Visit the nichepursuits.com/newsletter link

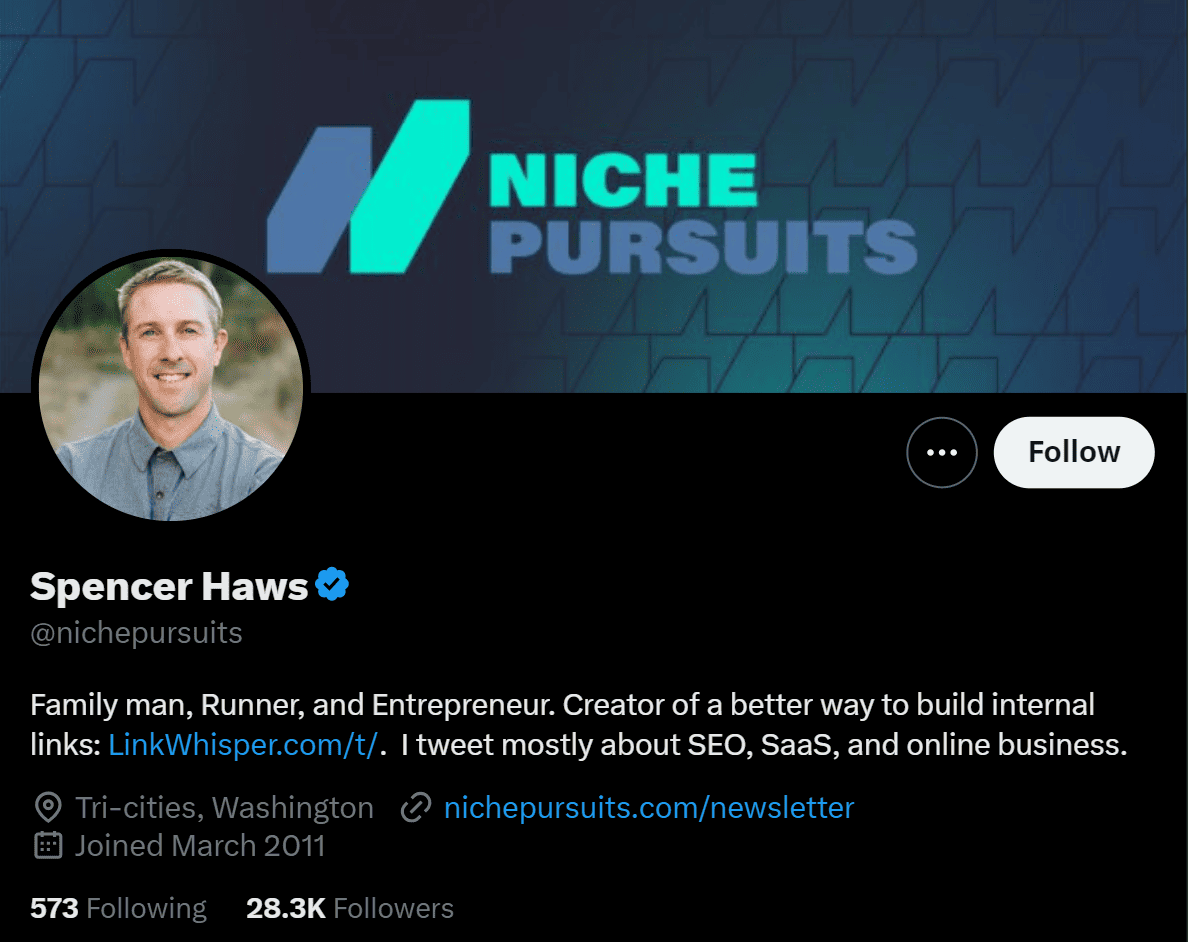click(x=649, y=808)
